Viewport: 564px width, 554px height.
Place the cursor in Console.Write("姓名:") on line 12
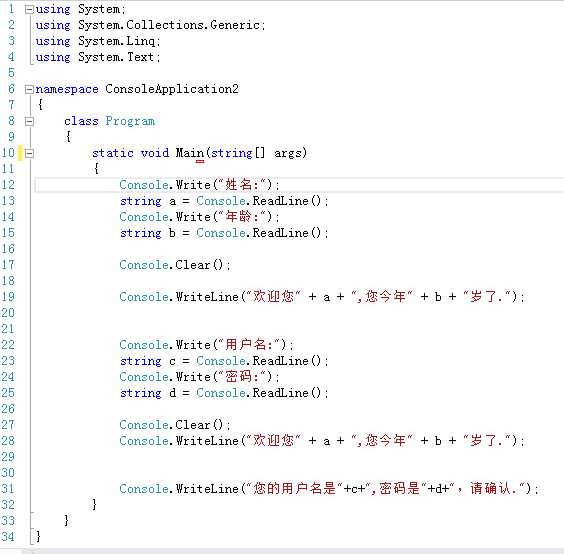click(199, 185)
